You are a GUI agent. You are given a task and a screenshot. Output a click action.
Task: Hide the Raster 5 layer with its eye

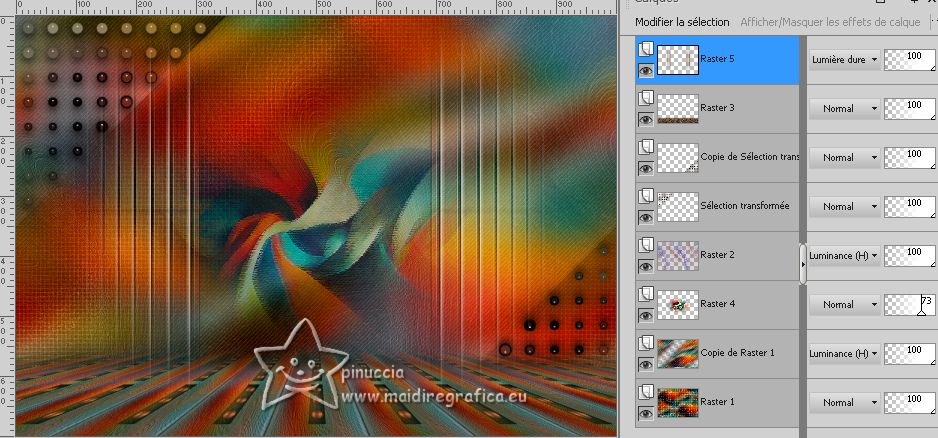coord(645,71)
